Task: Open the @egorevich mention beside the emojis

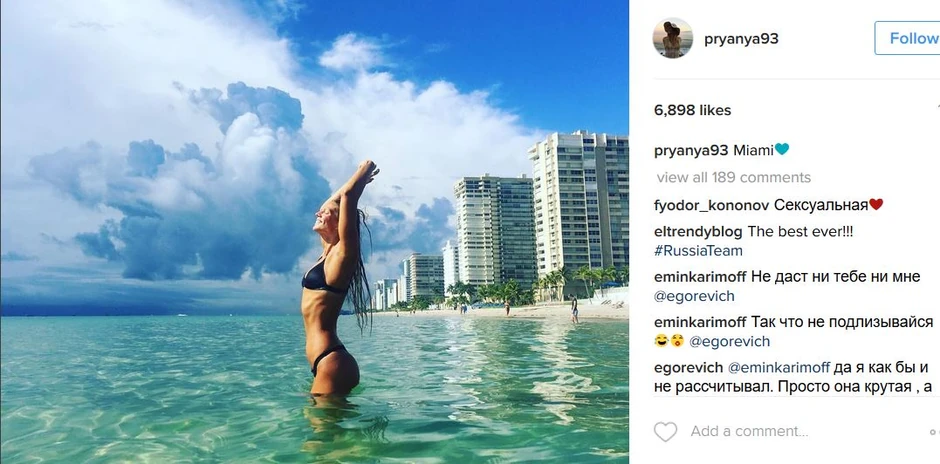Action: 730,342
